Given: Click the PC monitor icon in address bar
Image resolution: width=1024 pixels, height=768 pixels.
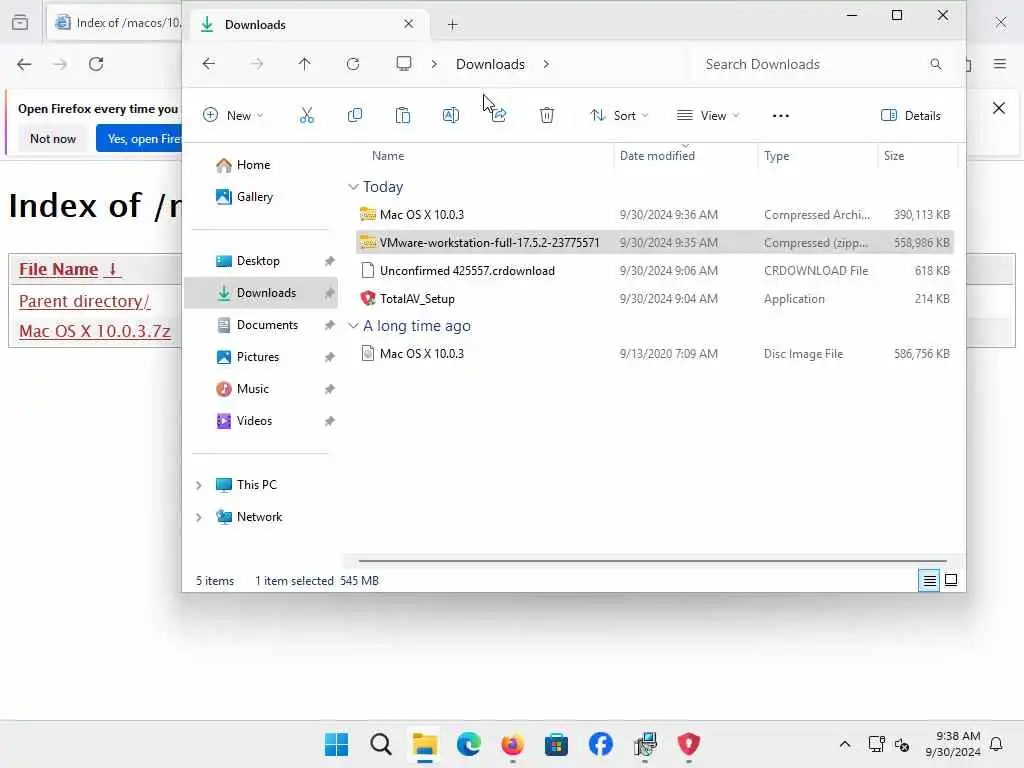Looking at the screenshot, I should (404, 63).
